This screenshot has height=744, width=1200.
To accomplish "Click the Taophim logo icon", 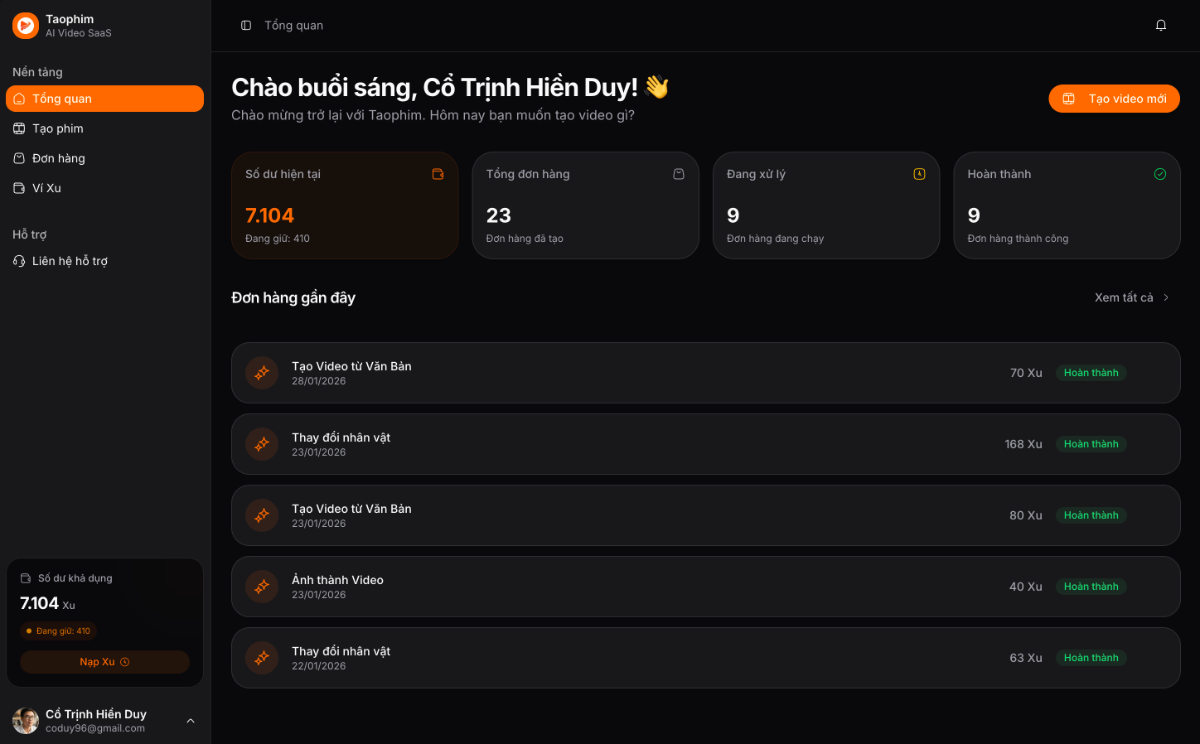I will (25, 25).
